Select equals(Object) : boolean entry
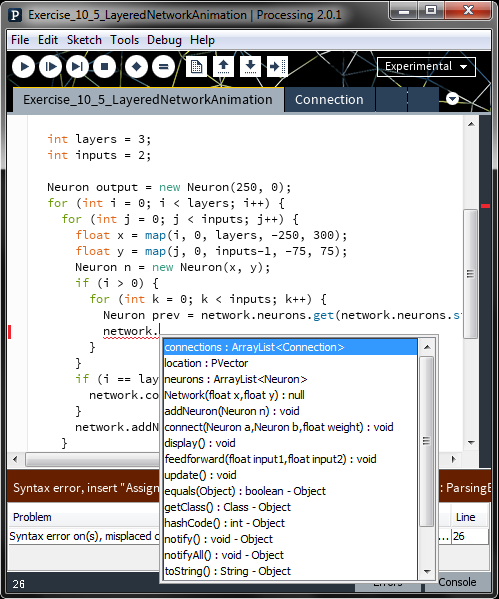Image resolution: width=499 pixels, height=599 pixels. pyautogui.click(x=290, y=491)
